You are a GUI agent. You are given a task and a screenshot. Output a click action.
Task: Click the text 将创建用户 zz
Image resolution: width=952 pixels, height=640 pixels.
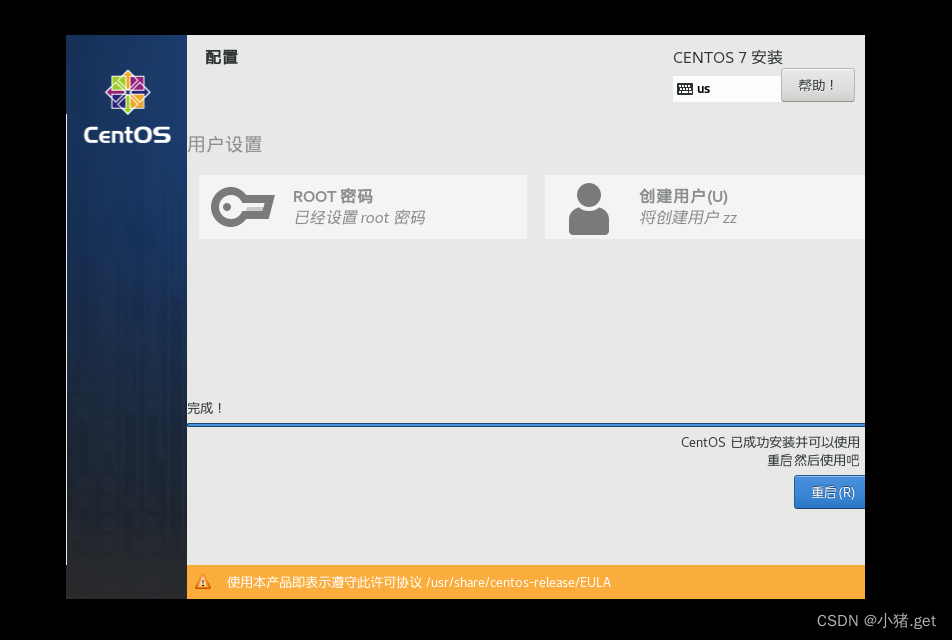[688, 217]
